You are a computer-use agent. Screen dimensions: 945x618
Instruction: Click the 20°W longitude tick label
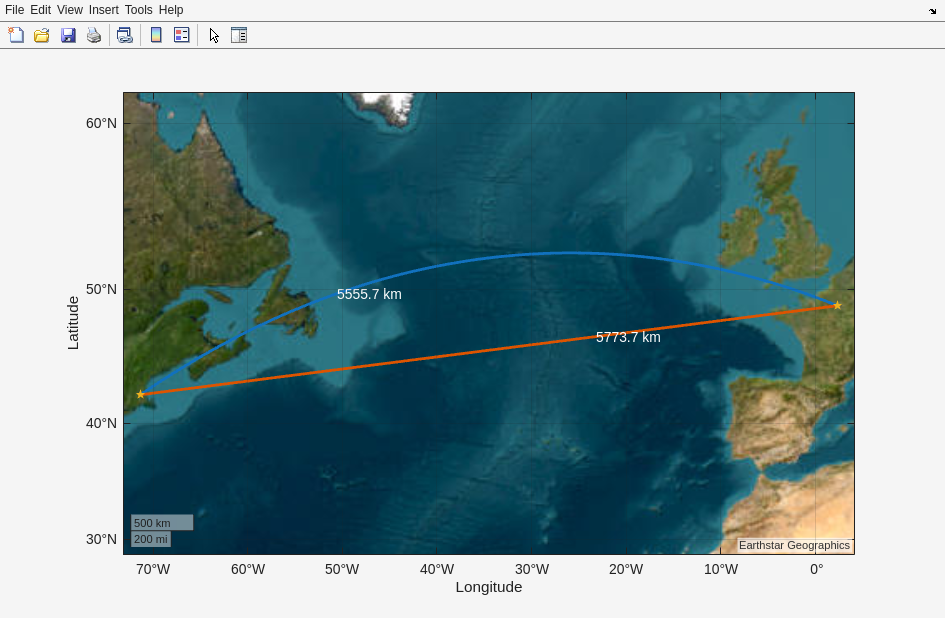coord(626,569)
